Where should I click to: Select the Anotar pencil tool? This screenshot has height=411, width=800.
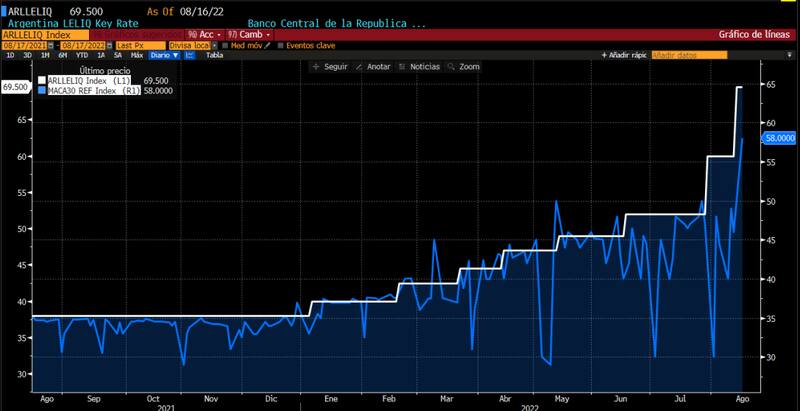point(359,66)
